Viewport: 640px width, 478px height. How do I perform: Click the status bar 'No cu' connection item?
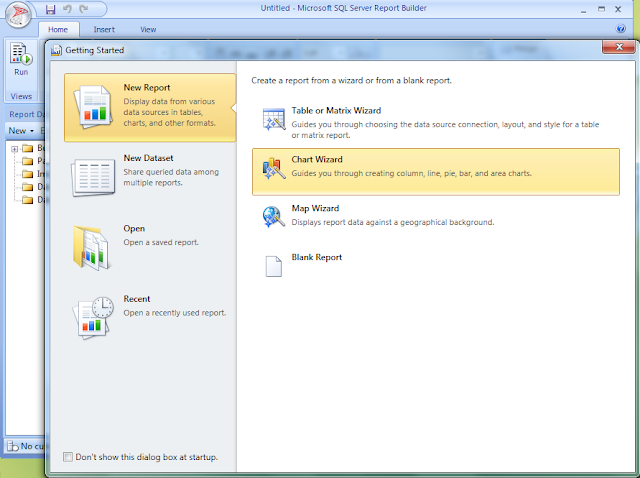pyautogui.click(x=25, y=446)
